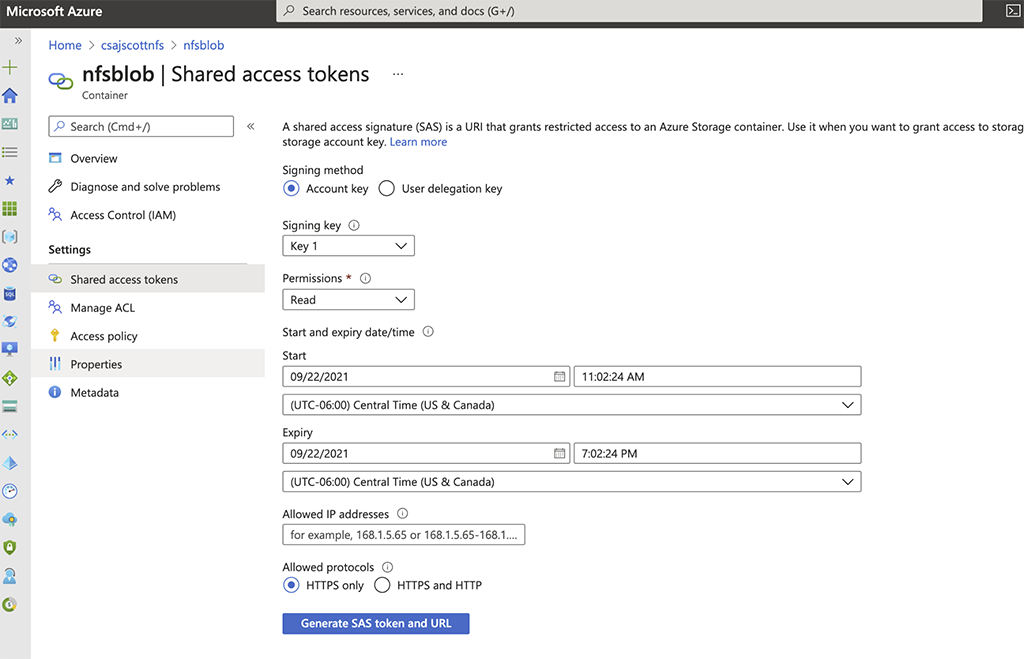
Task: Show Signing key info tooltip icon
Action: (354, 225)
